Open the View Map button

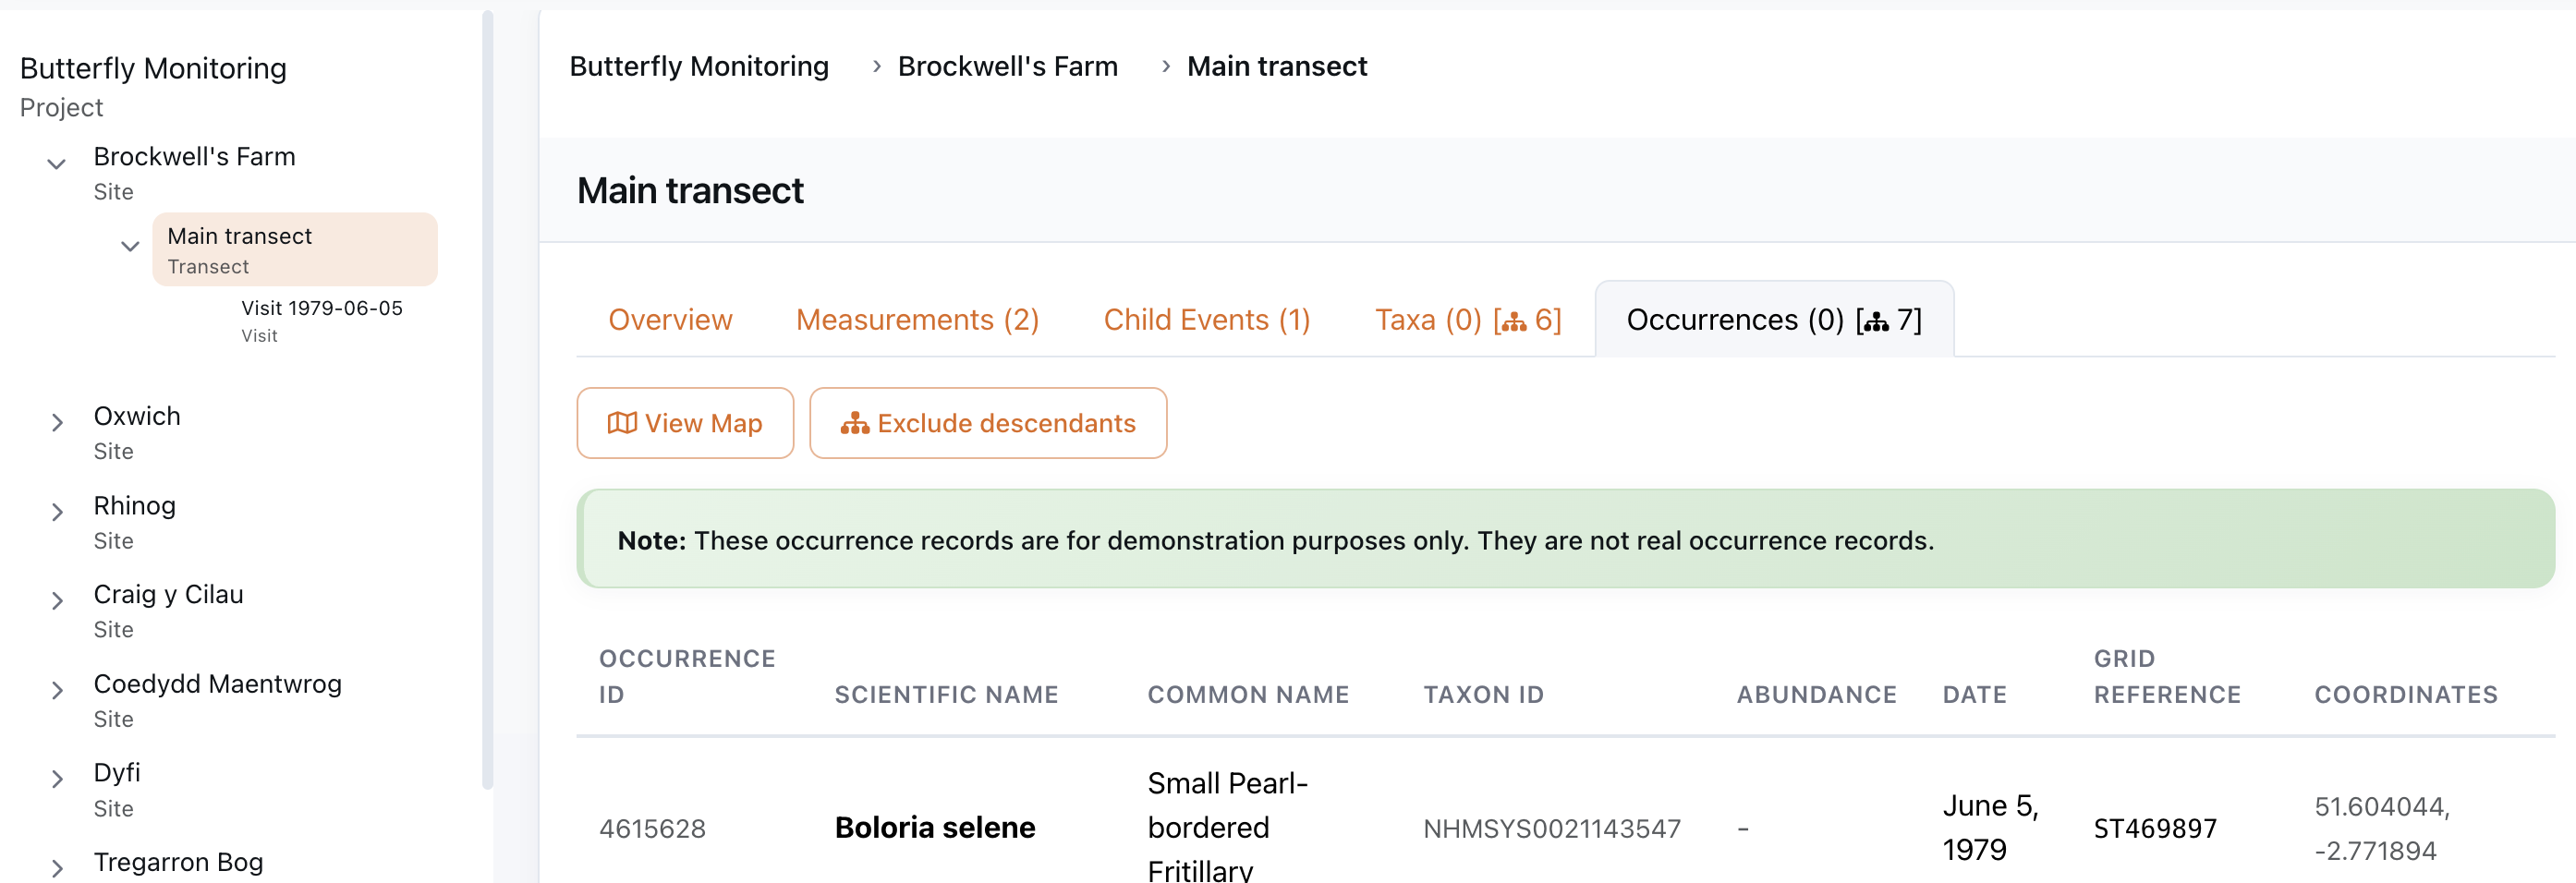(x=684, y=423)
